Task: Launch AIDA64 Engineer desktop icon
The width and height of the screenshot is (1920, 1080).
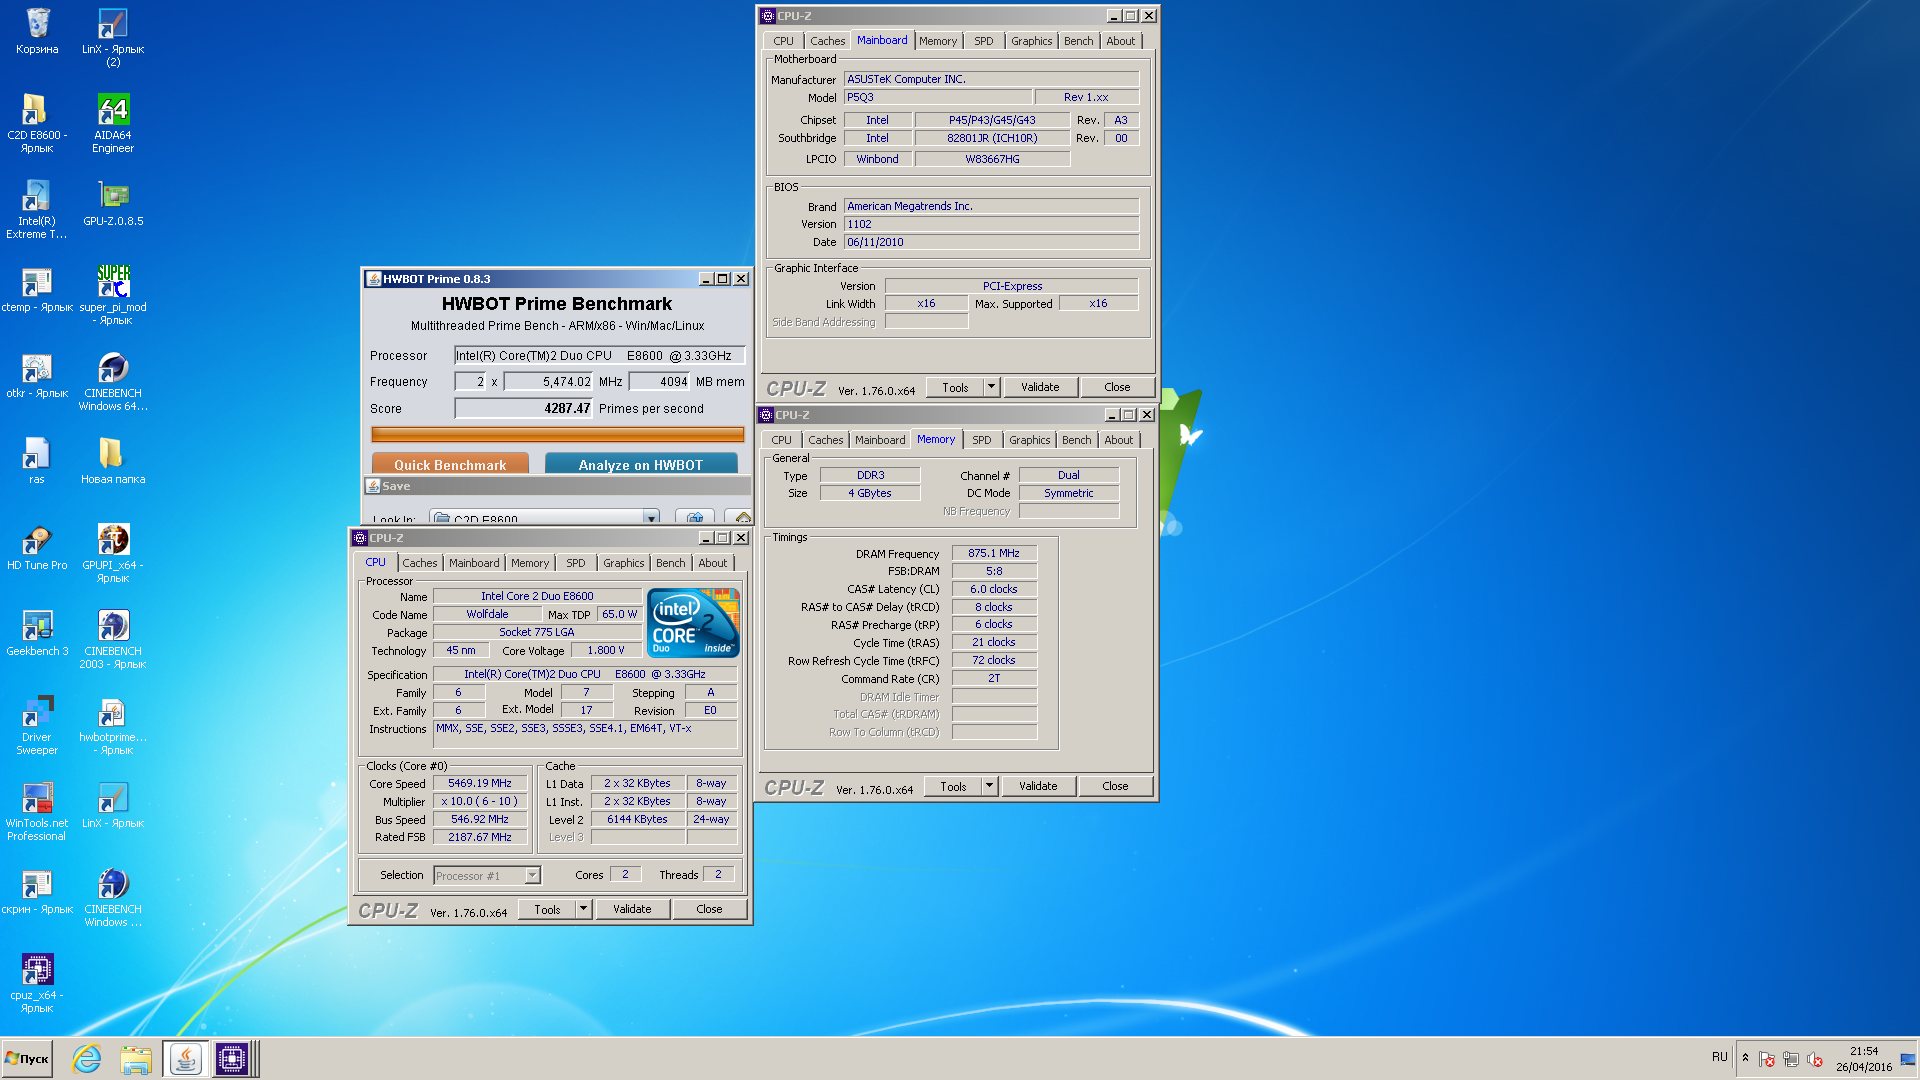Action: pyautogui.click(x=113, y=123)
